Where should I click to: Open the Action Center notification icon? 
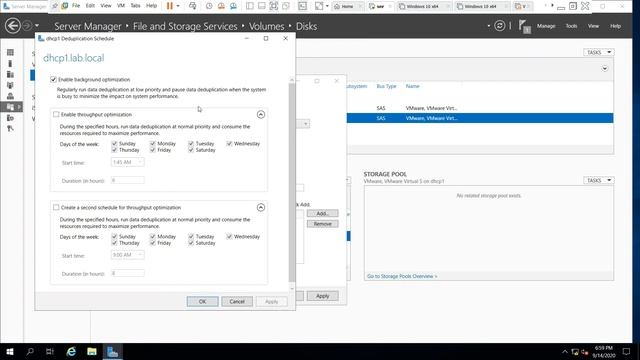tap(627, 351)
